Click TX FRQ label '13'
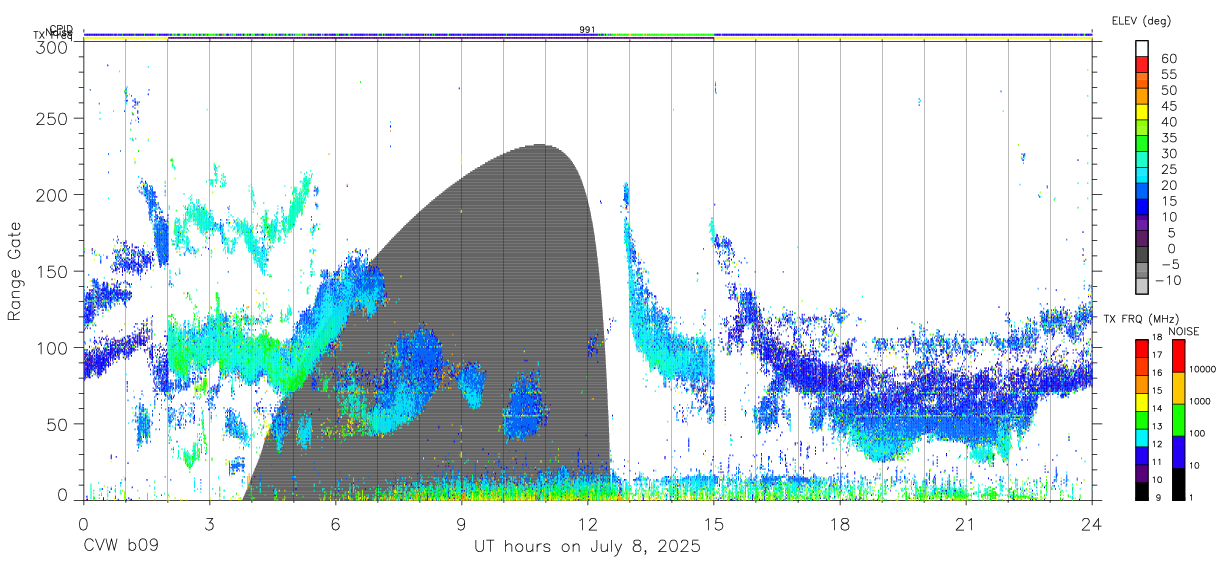Screen dimensions: 1228x567 click(x=1158, y=426)
